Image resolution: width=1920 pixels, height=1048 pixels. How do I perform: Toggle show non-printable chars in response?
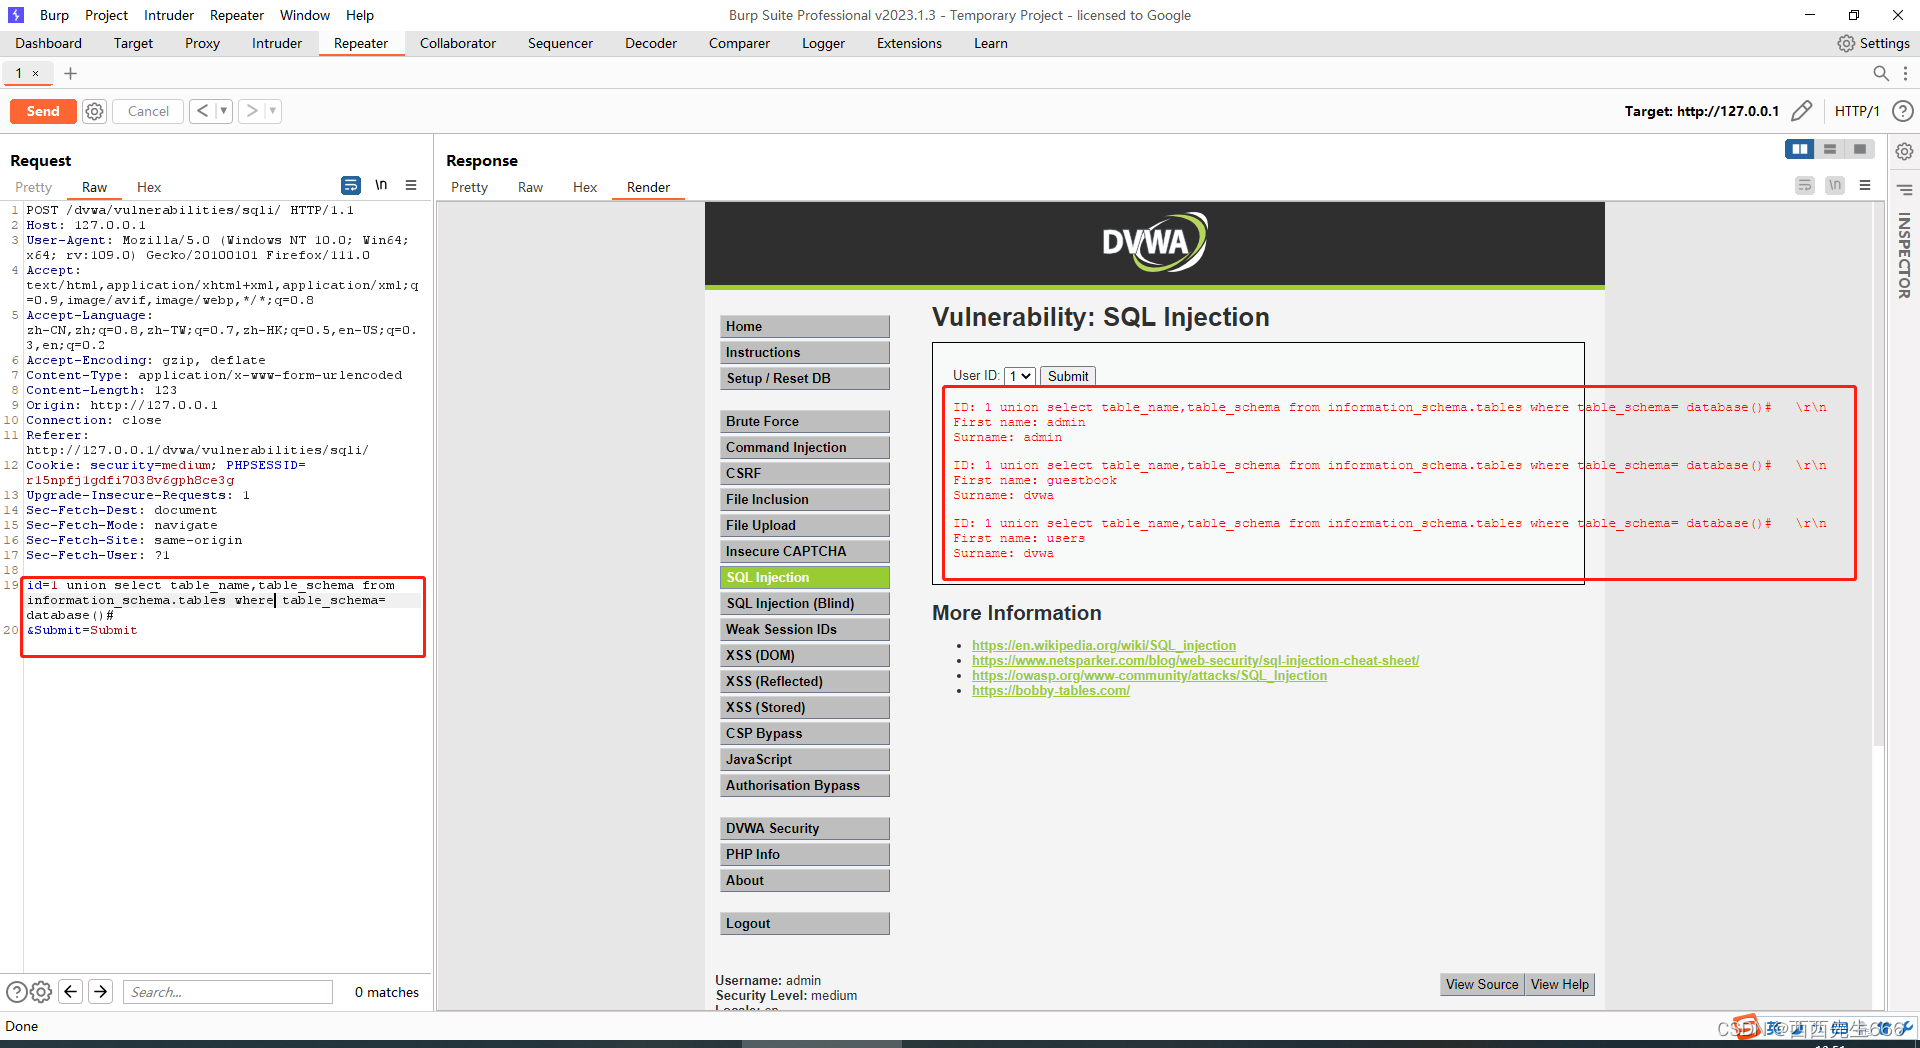click(x=1835, y=185)
